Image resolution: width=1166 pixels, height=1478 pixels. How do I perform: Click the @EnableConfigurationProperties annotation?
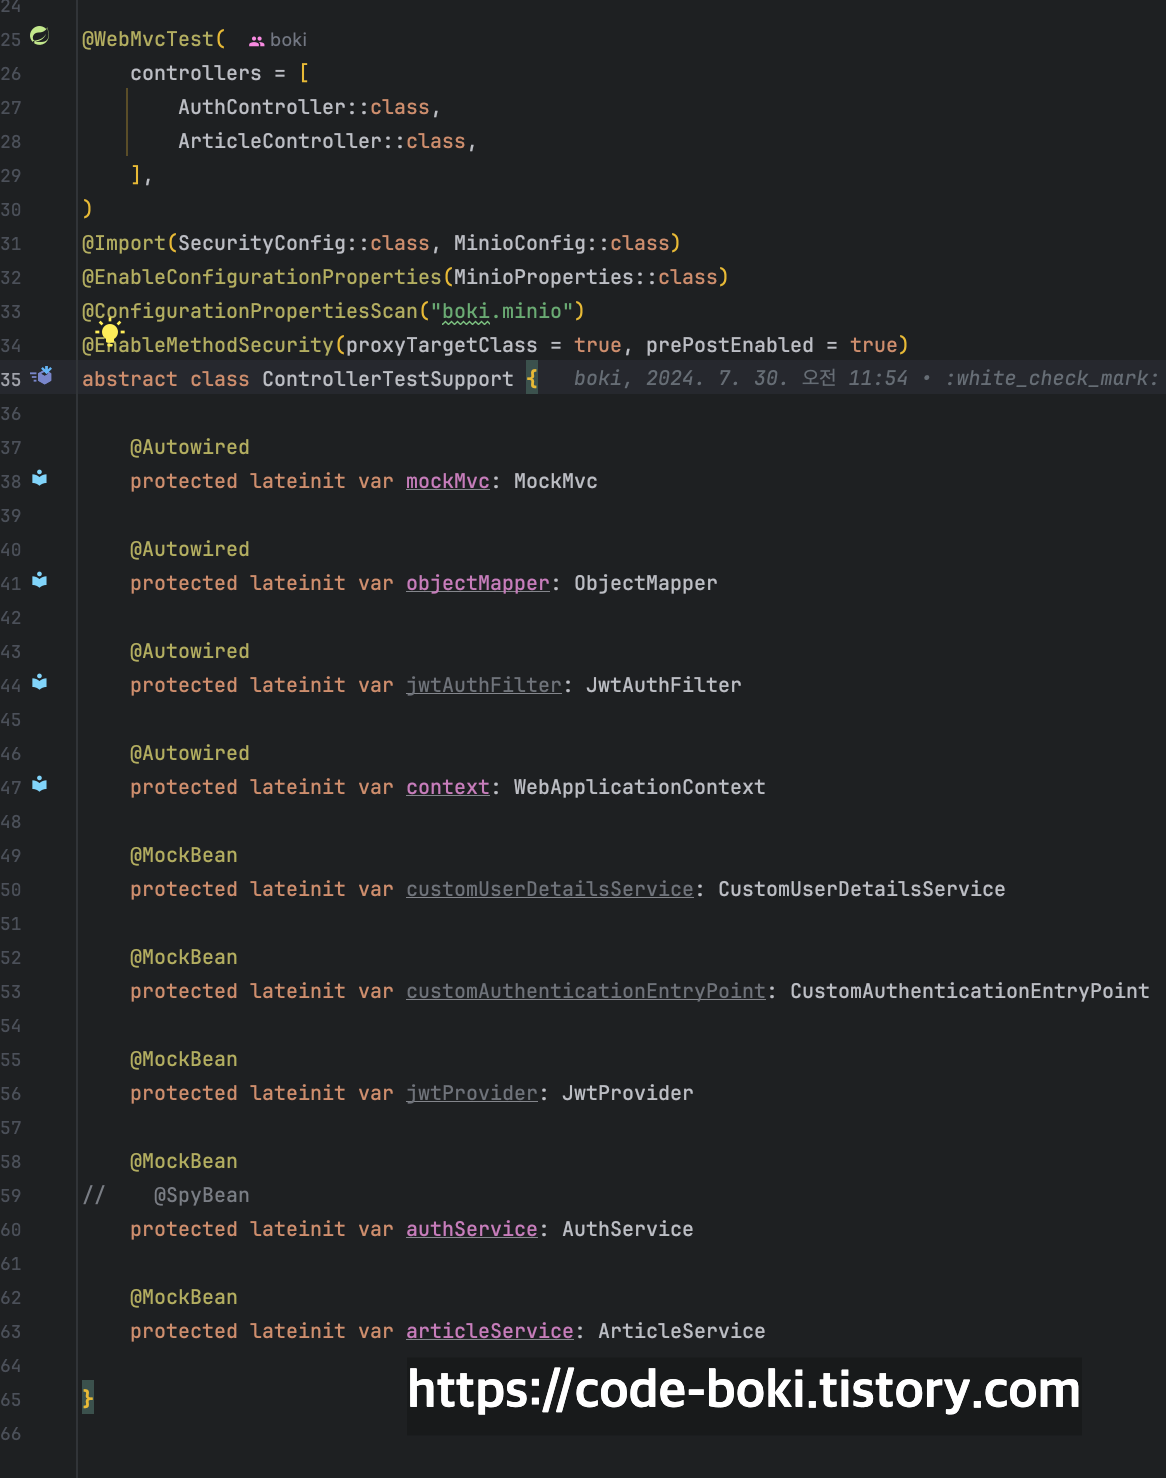tap(262, 277)
